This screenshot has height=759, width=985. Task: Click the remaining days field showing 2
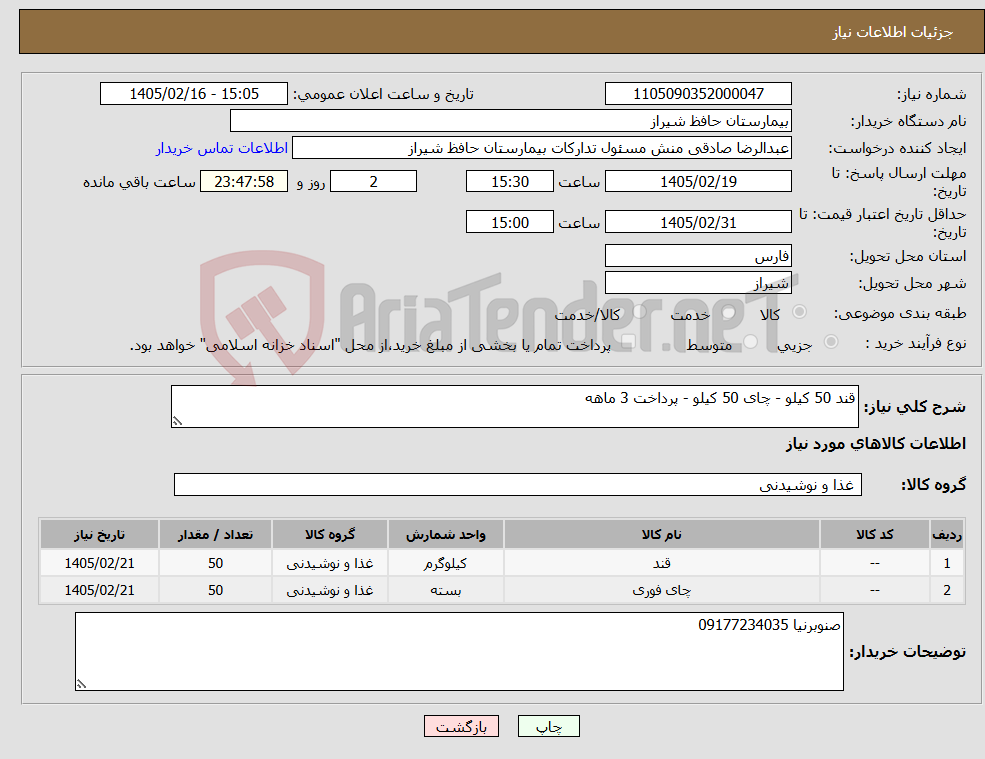pos(373,182)
